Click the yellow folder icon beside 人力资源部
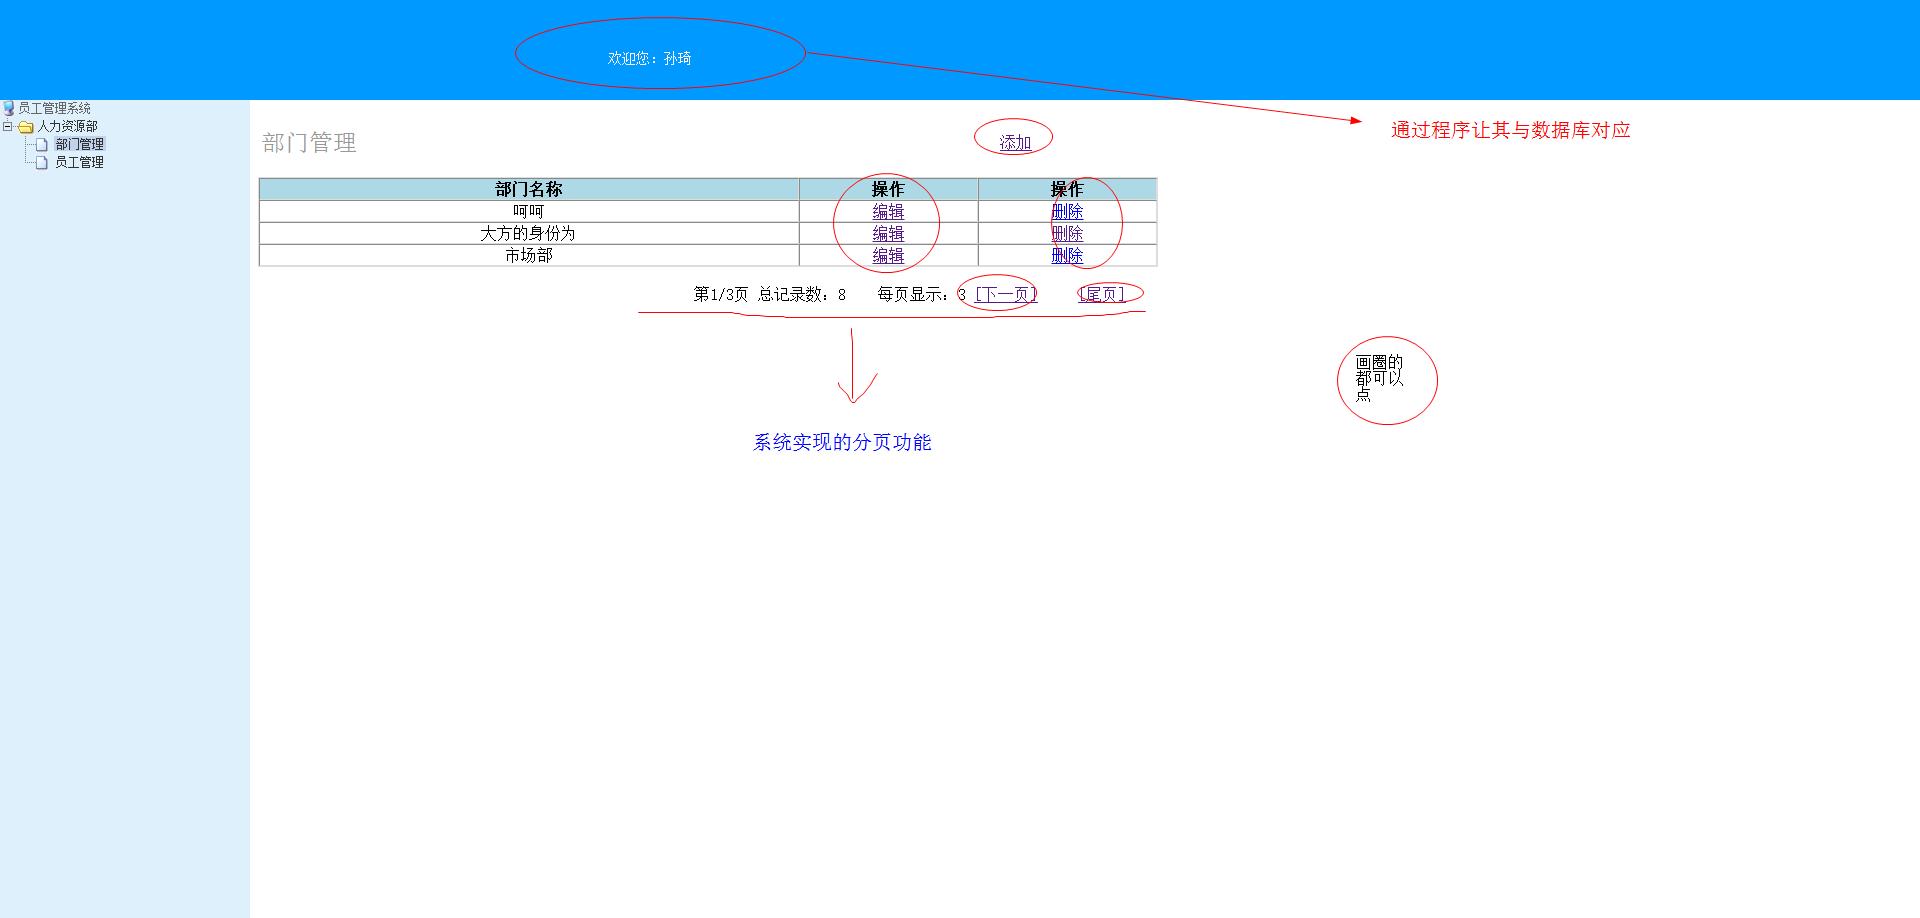1920x918 pixels. click(25, 126)
